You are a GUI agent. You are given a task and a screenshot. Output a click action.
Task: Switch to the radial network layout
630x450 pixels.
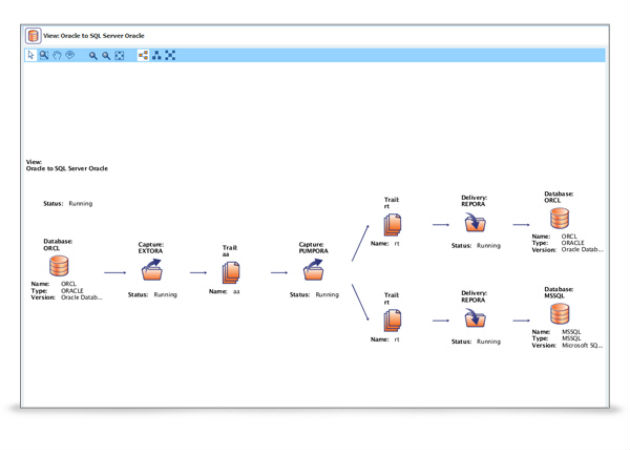(170, 56)
